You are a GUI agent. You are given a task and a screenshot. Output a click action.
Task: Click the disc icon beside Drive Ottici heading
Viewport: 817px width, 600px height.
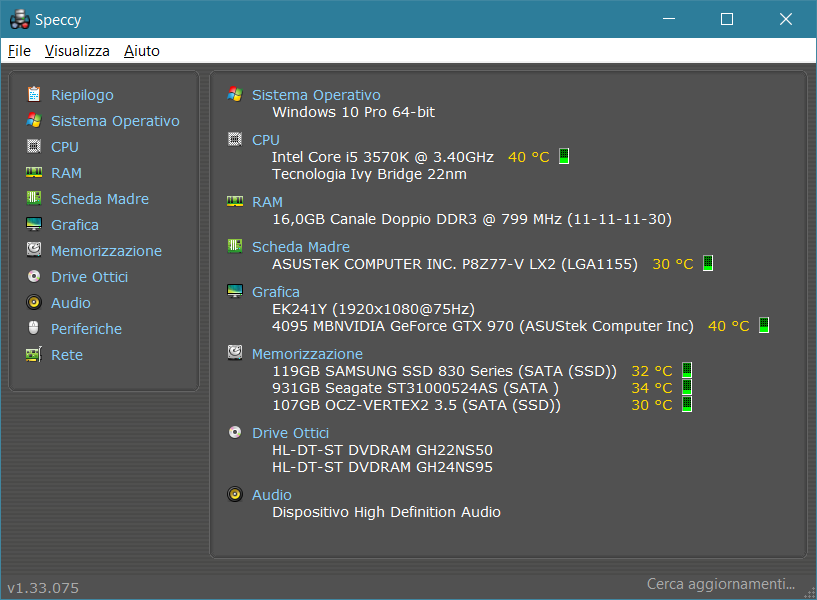point(235,432)
